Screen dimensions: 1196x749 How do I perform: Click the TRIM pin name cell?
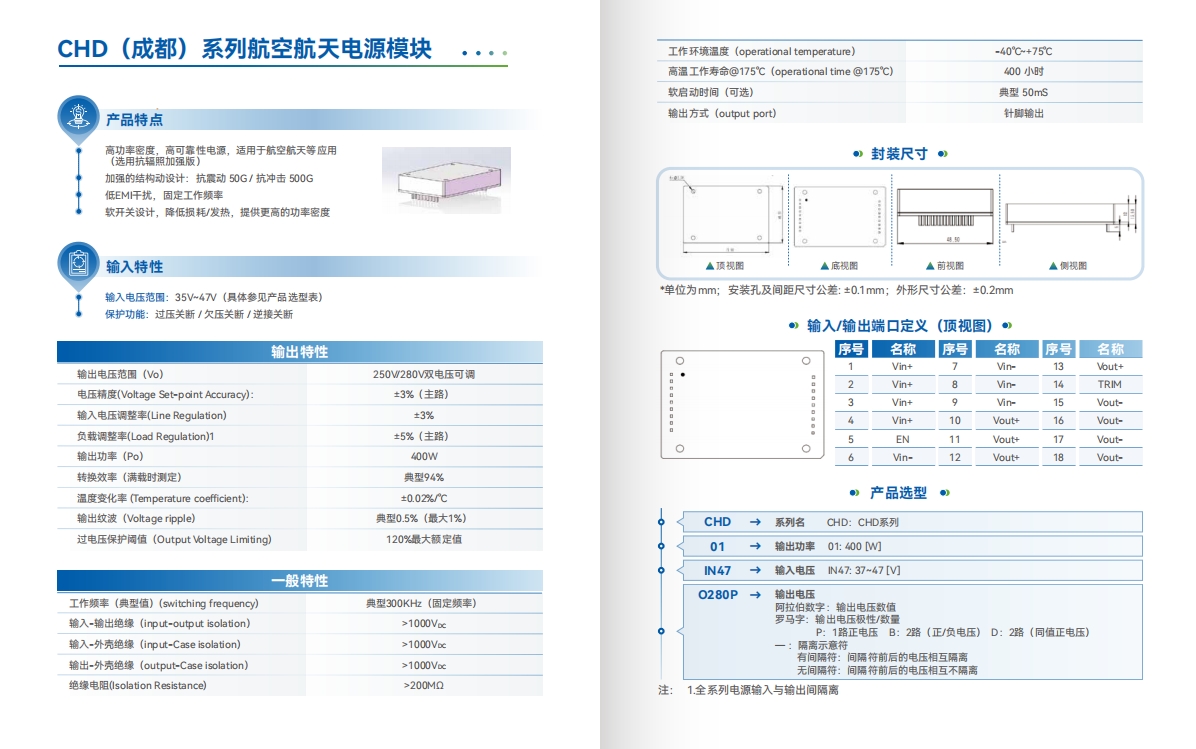[x=1109, y=385]
